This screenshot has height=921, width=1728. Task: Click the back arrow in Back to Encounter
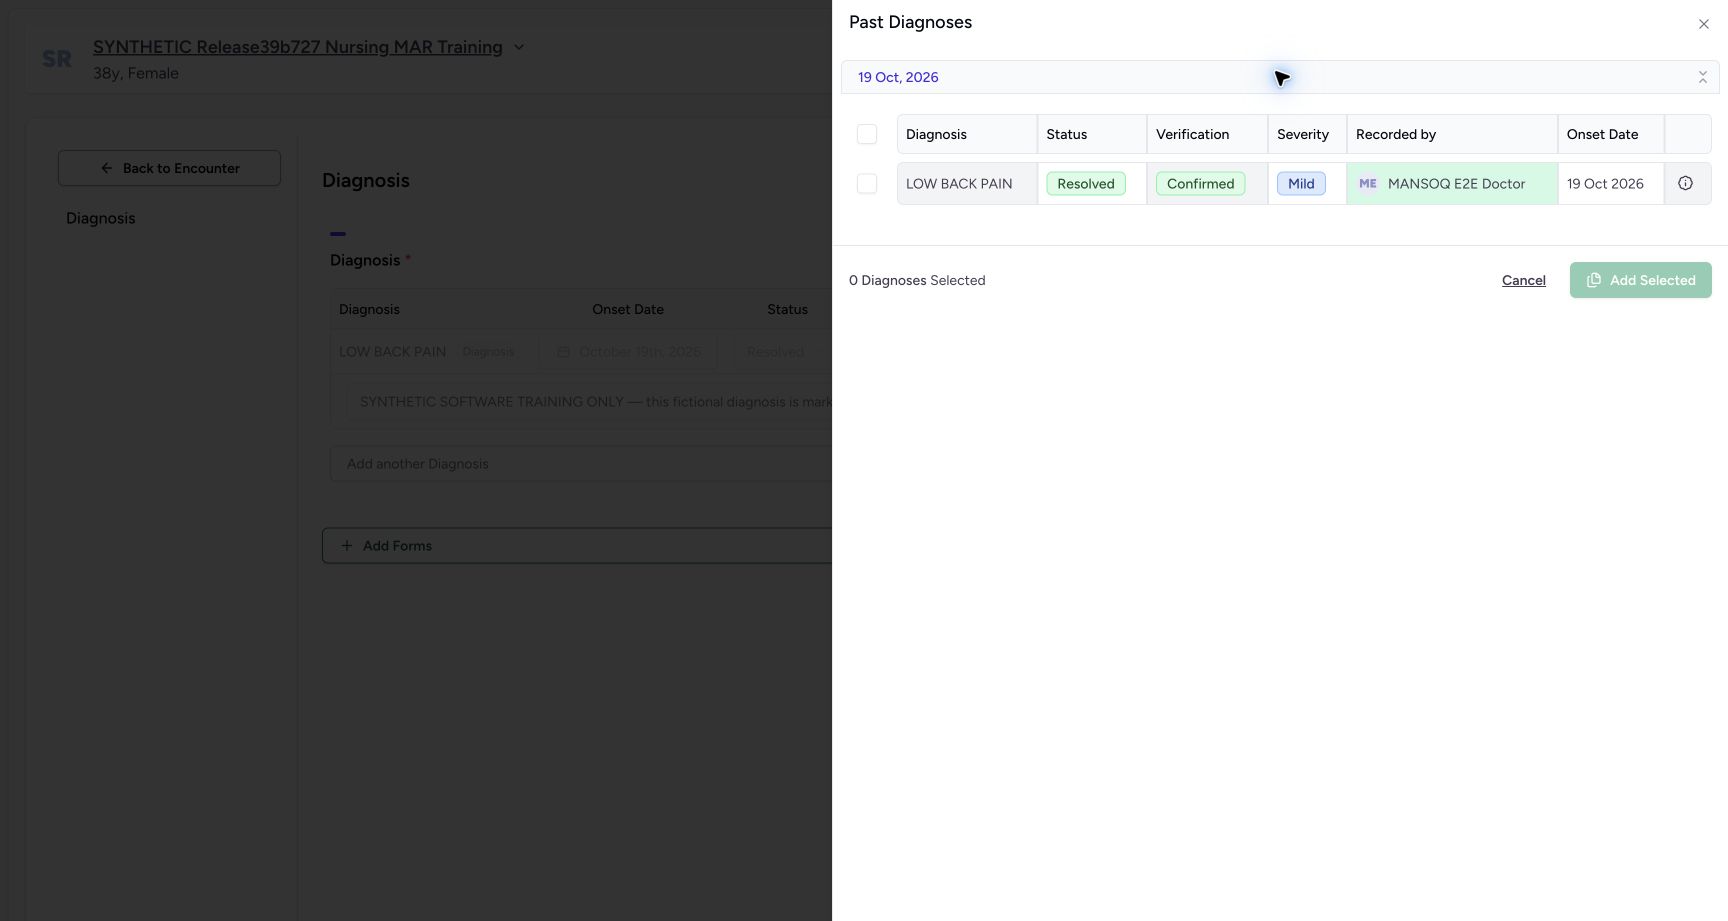click(x=107, y=168)
